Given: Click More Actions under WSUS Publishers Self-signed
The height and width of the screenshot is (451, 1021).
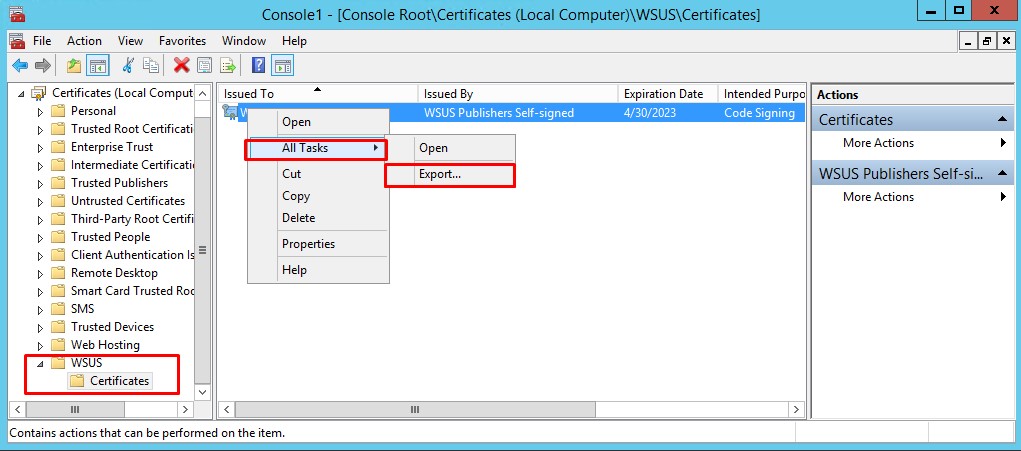Looking at the screenshot, I should (x=878, y=197).
